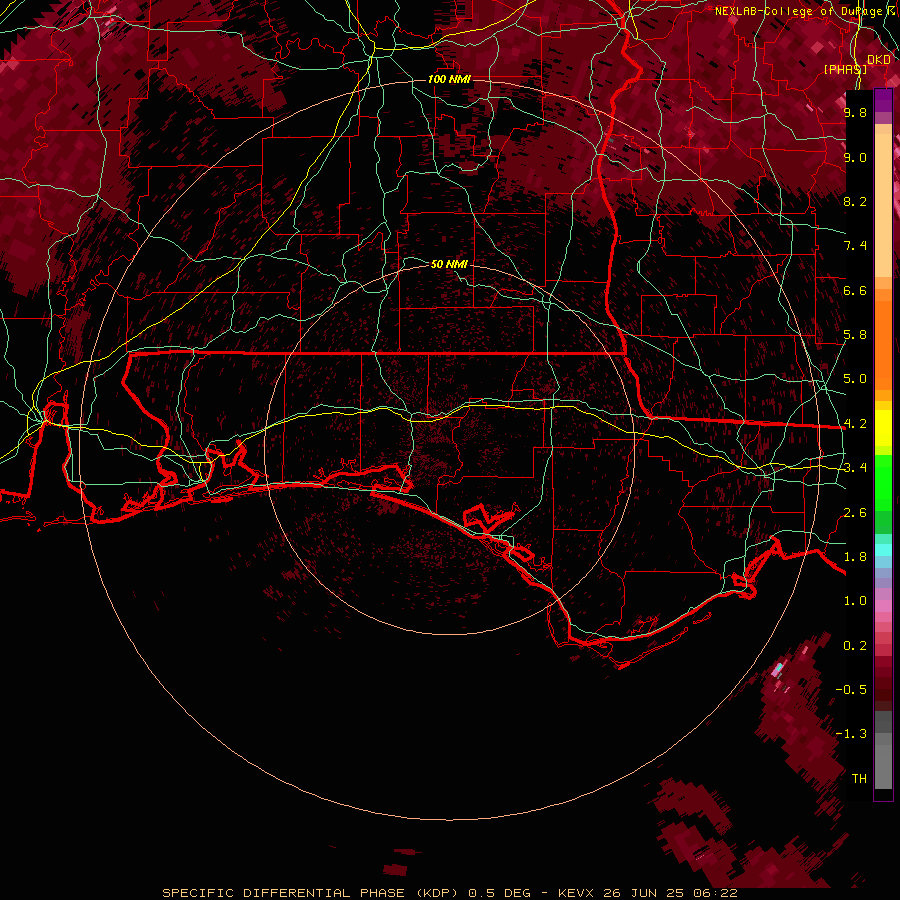
Task: Click the pink swatch in the color bar
Action: click(883, 606)
